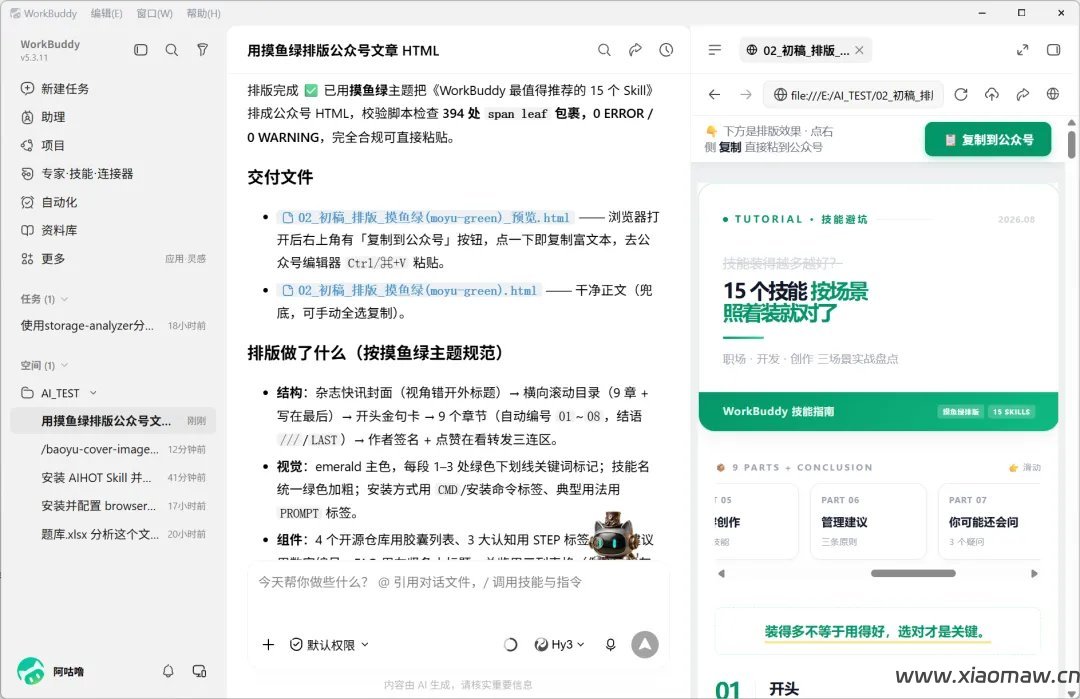Expand the AI_TEST workspace chevron
1080x699 pixels.
93,393
